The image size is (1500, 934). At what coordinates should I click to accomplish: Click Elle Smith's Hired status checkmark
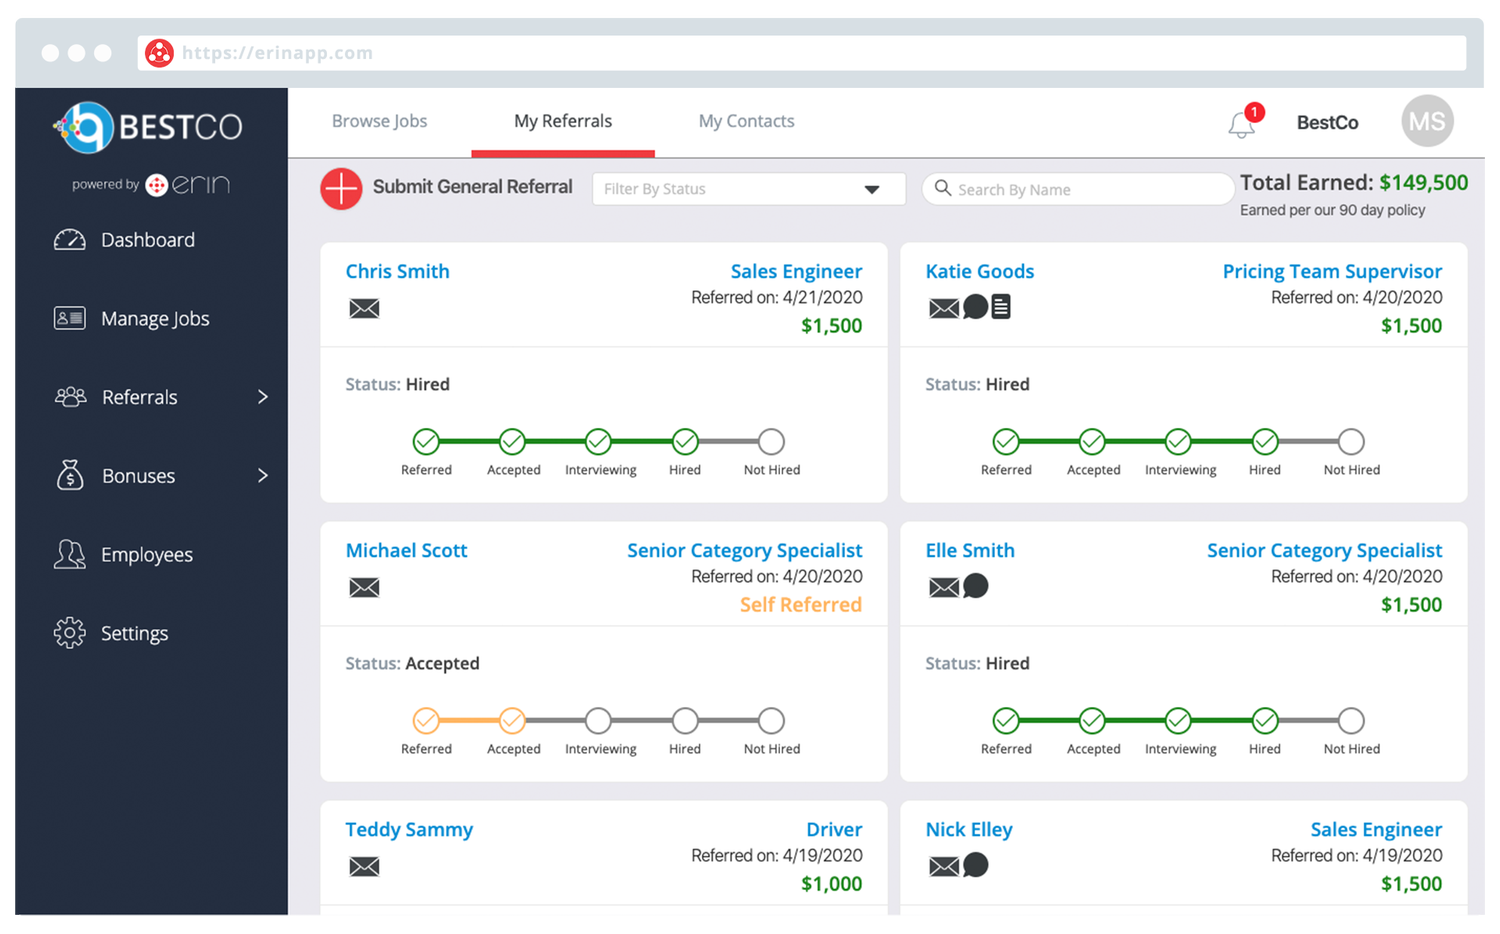[1264, 721]
